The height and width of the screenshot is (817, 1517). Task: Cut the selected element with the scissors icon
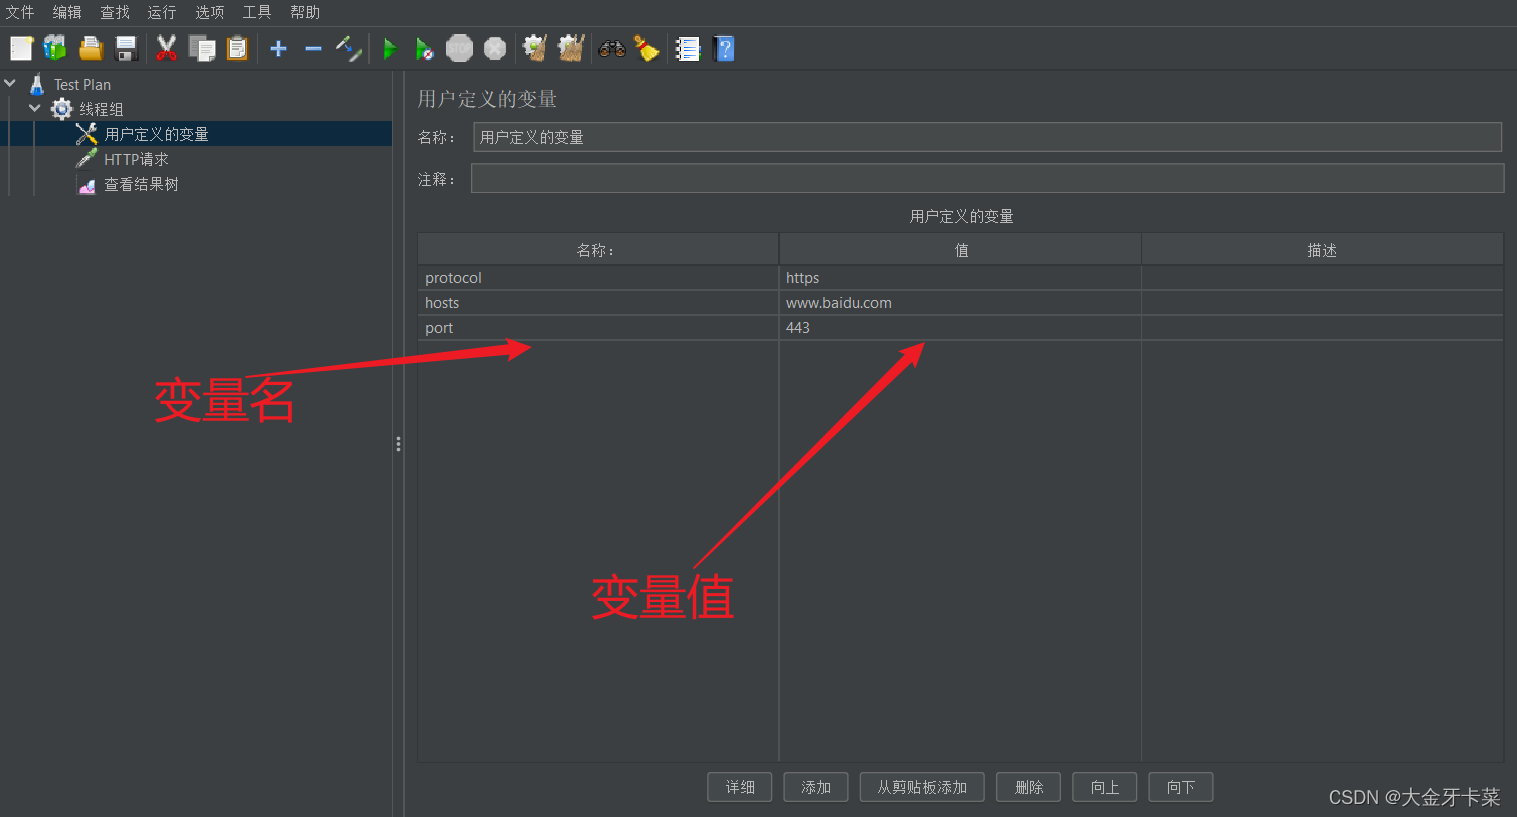pyautogui.click(x=166, y=48)
